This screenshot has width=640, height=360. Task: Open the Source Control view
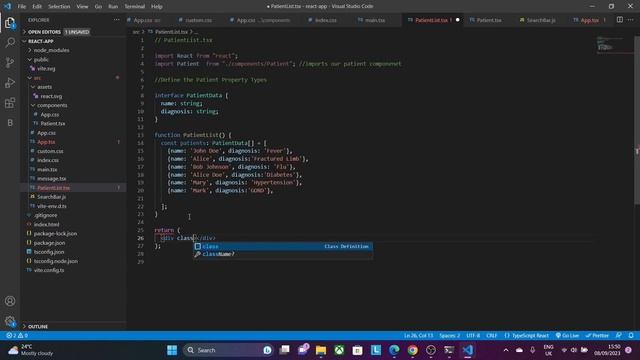(10, 62)
